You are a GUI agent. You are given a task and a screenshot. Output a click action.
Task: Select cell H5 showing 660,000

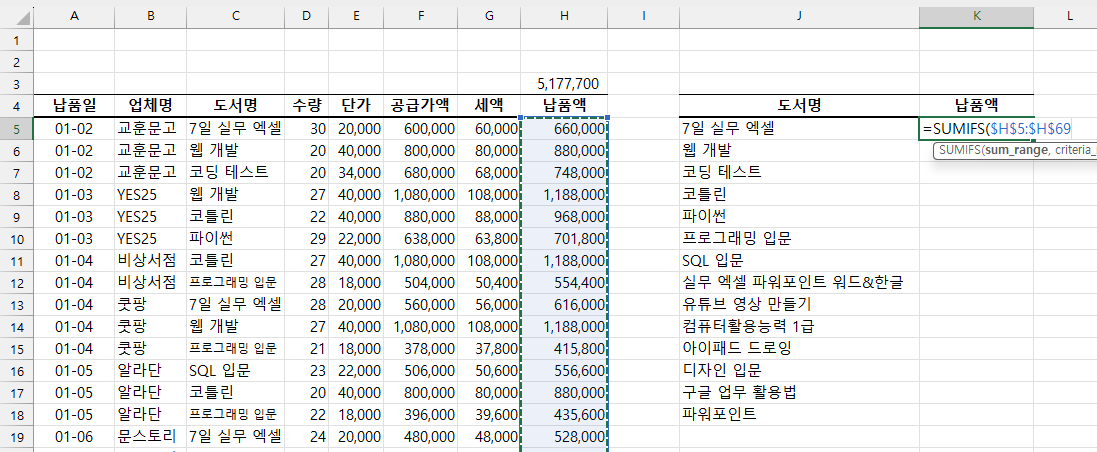pos(564,128)
